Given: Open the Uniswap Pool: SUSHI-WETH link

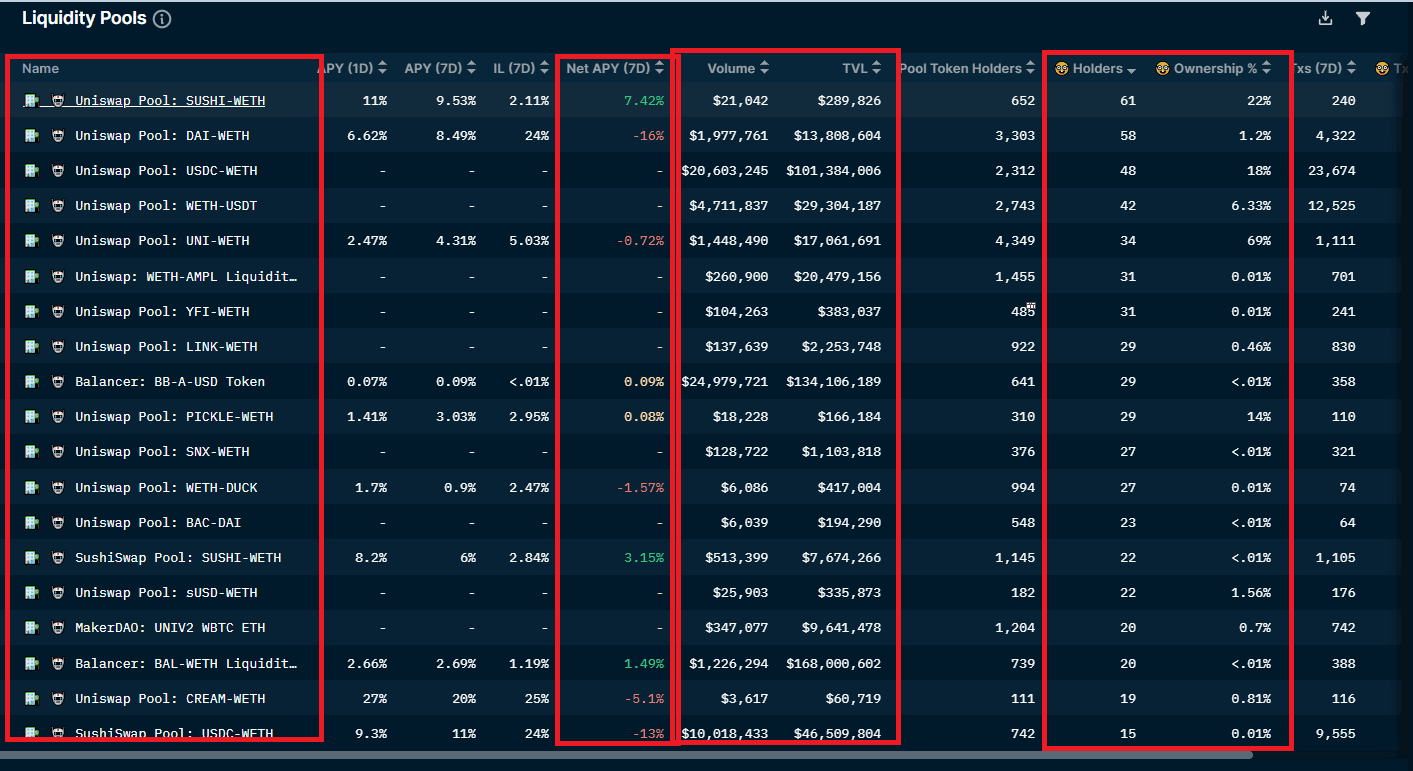Looking at the screenshot, I should pyautogui.click(x=170, y=101).
